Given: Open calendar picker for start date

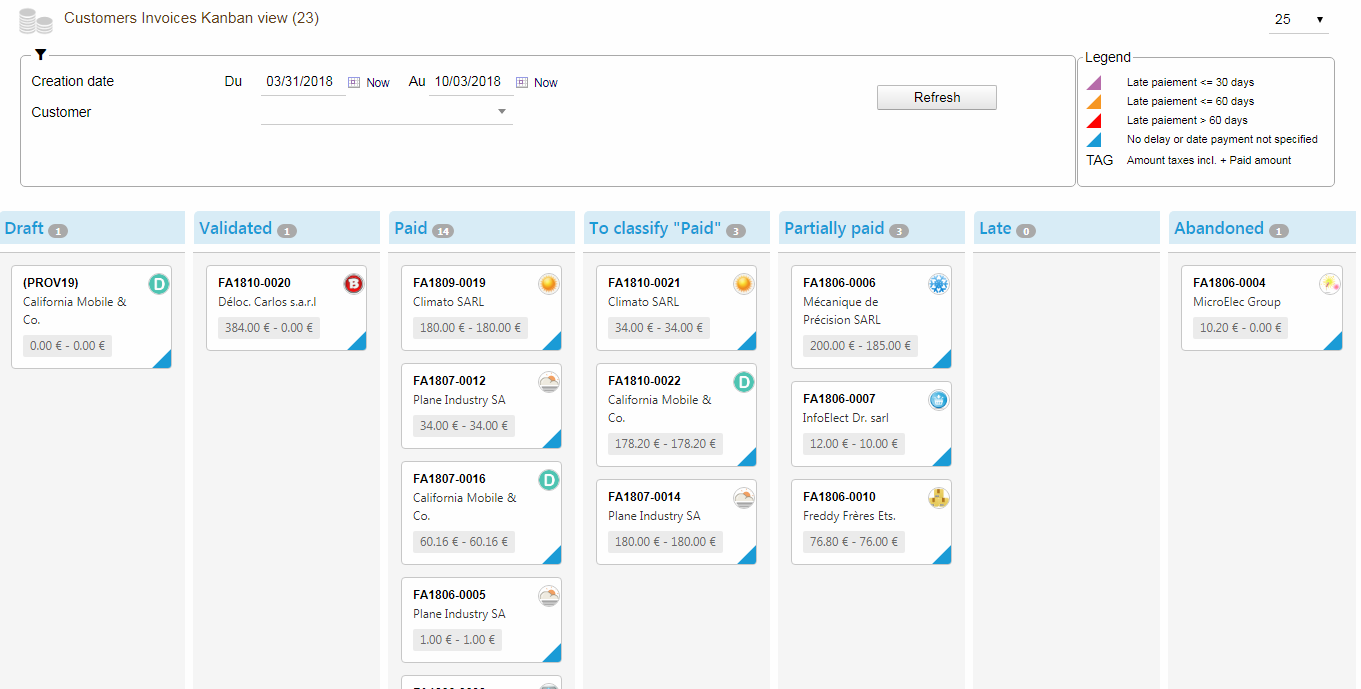Looking at the screenshot, I should [x=354, y=82].
